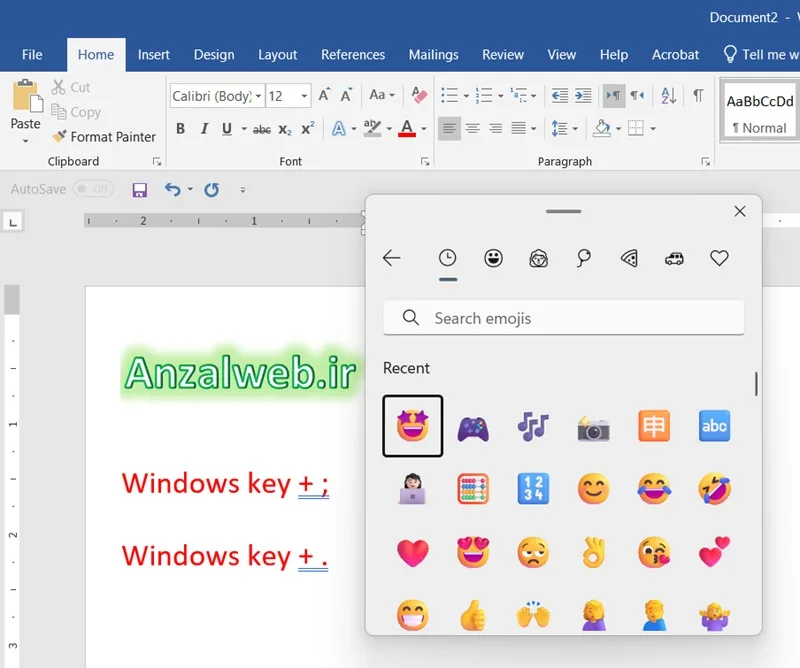The width and height of the screenshot is (800, 668).
Task: Open the Paste options dropdown arrow
Action: pos(26,140)
